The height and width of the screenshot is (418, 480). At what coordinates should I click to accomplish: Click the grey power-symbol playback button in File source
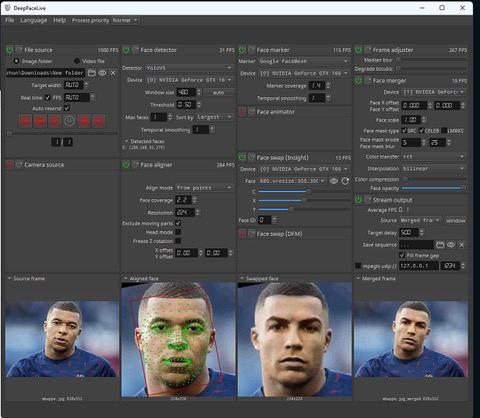point(69,121)
